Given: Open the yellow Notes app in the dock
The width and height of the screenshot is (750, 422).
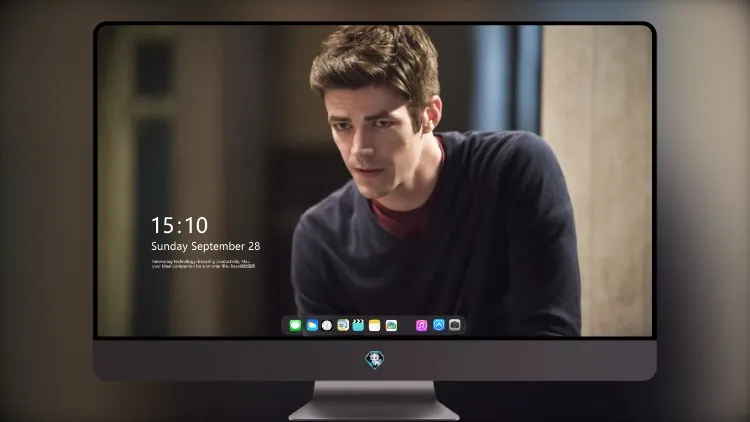Looking at the screenshot, I should [375, 325].
